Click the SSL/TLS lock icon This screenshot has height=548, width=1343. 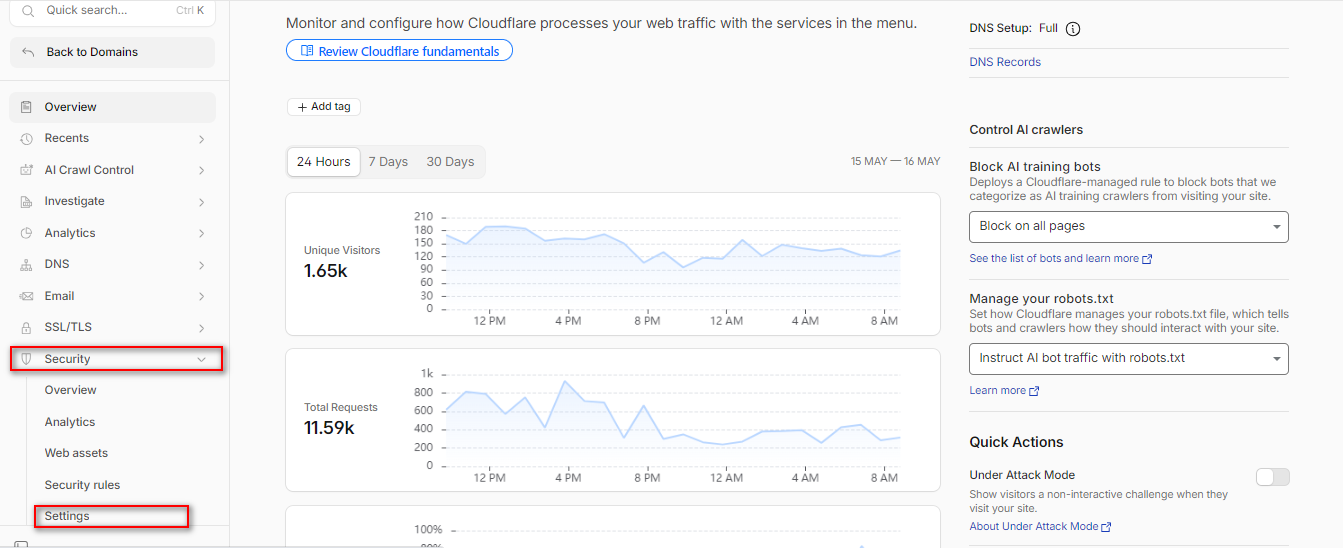[26, 328]
